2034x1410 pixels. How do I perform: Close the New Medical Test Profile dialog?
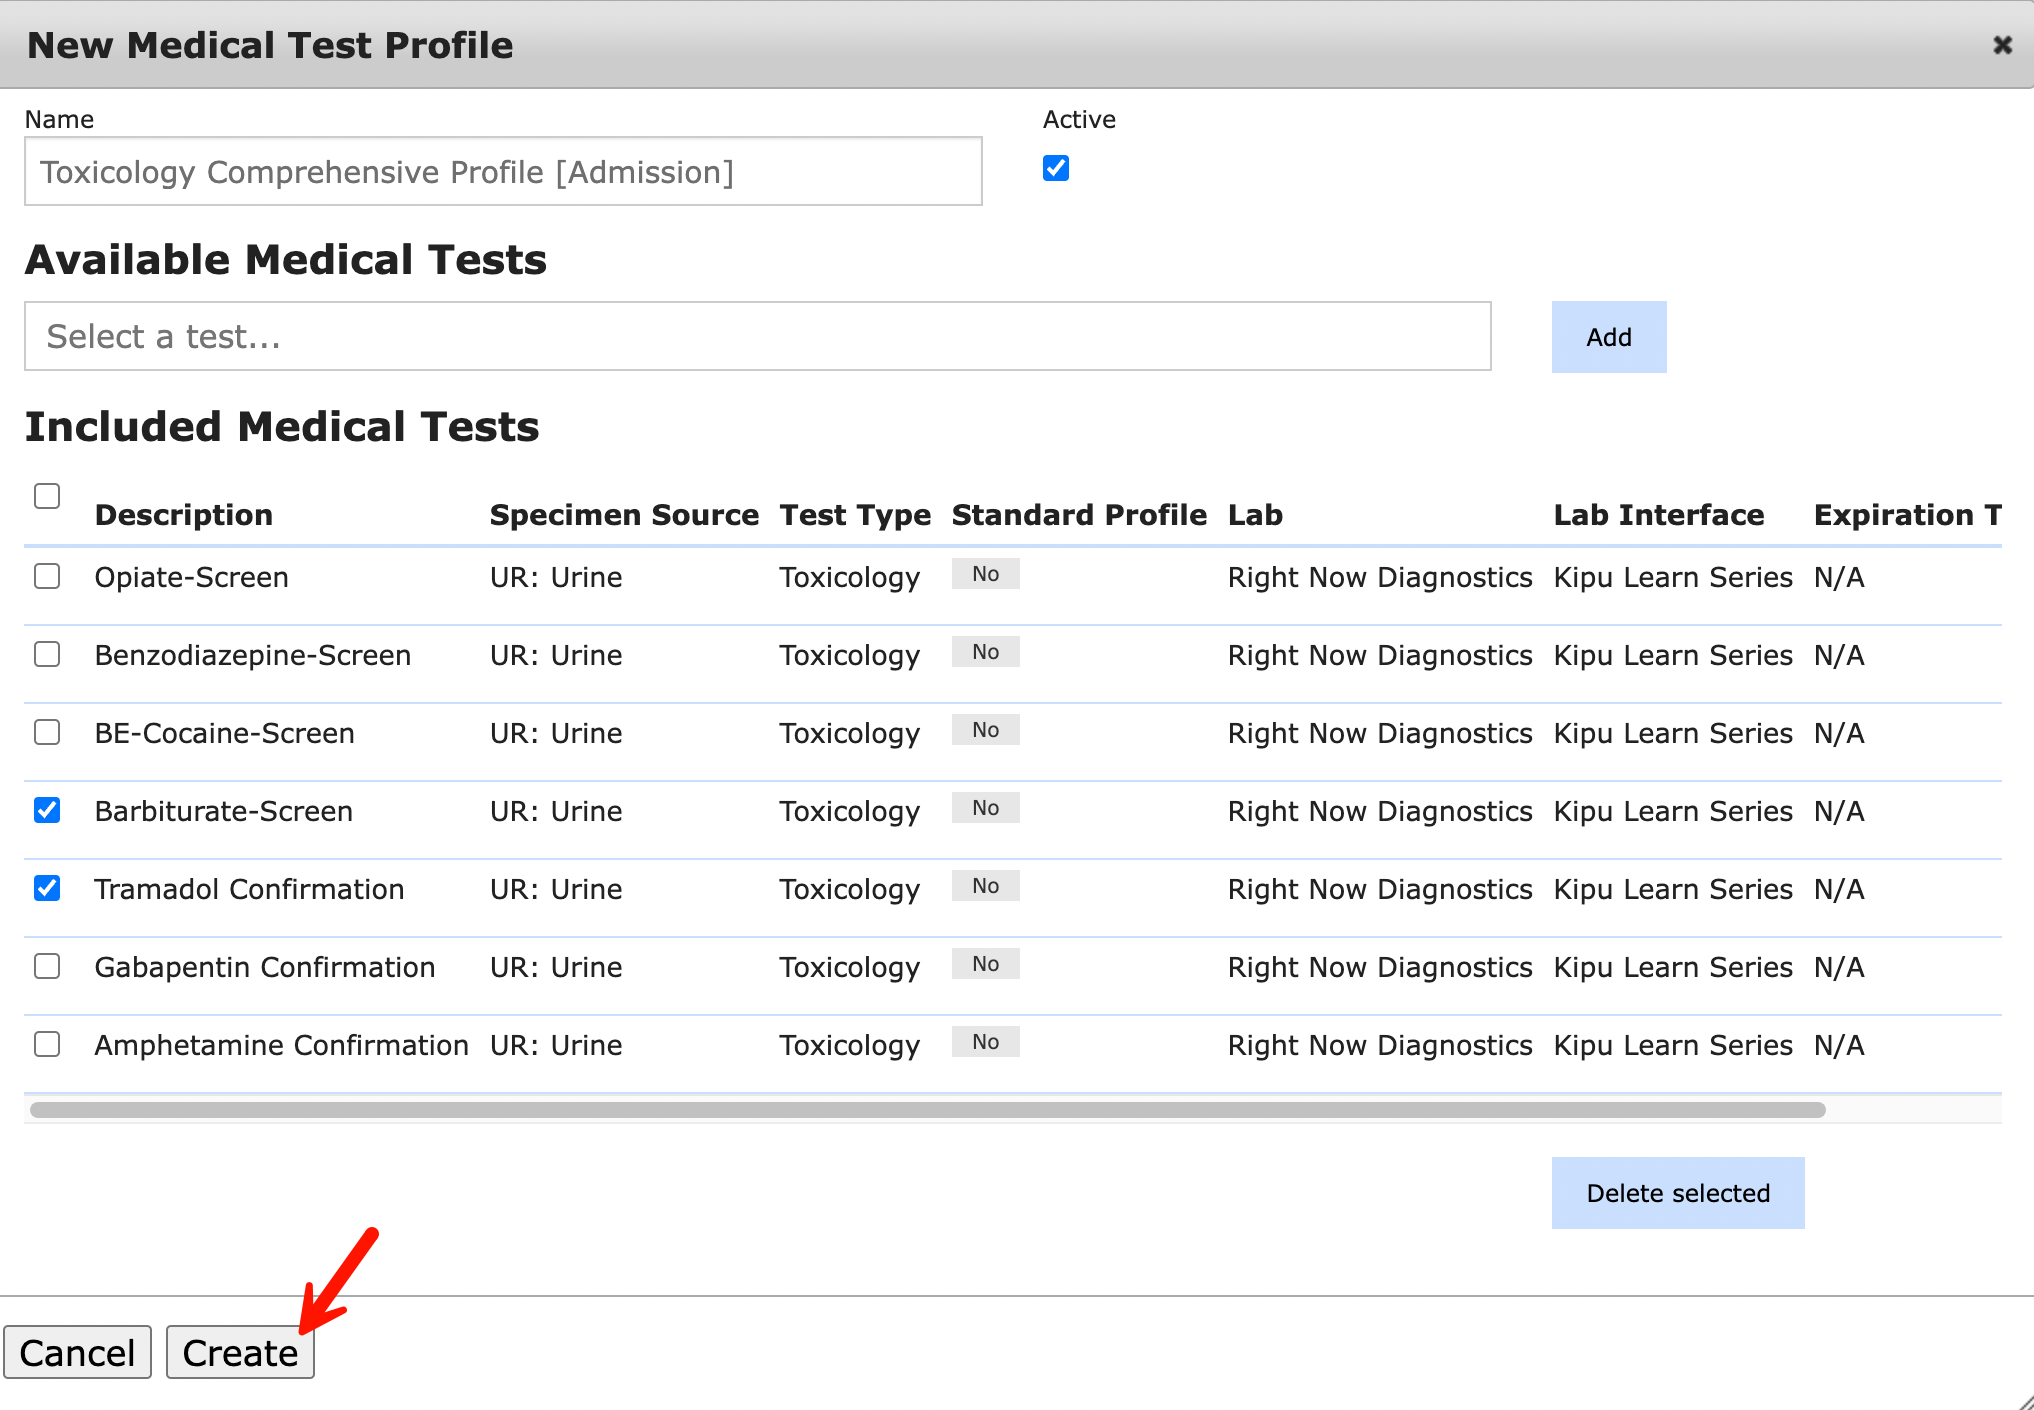(2002, 45)
